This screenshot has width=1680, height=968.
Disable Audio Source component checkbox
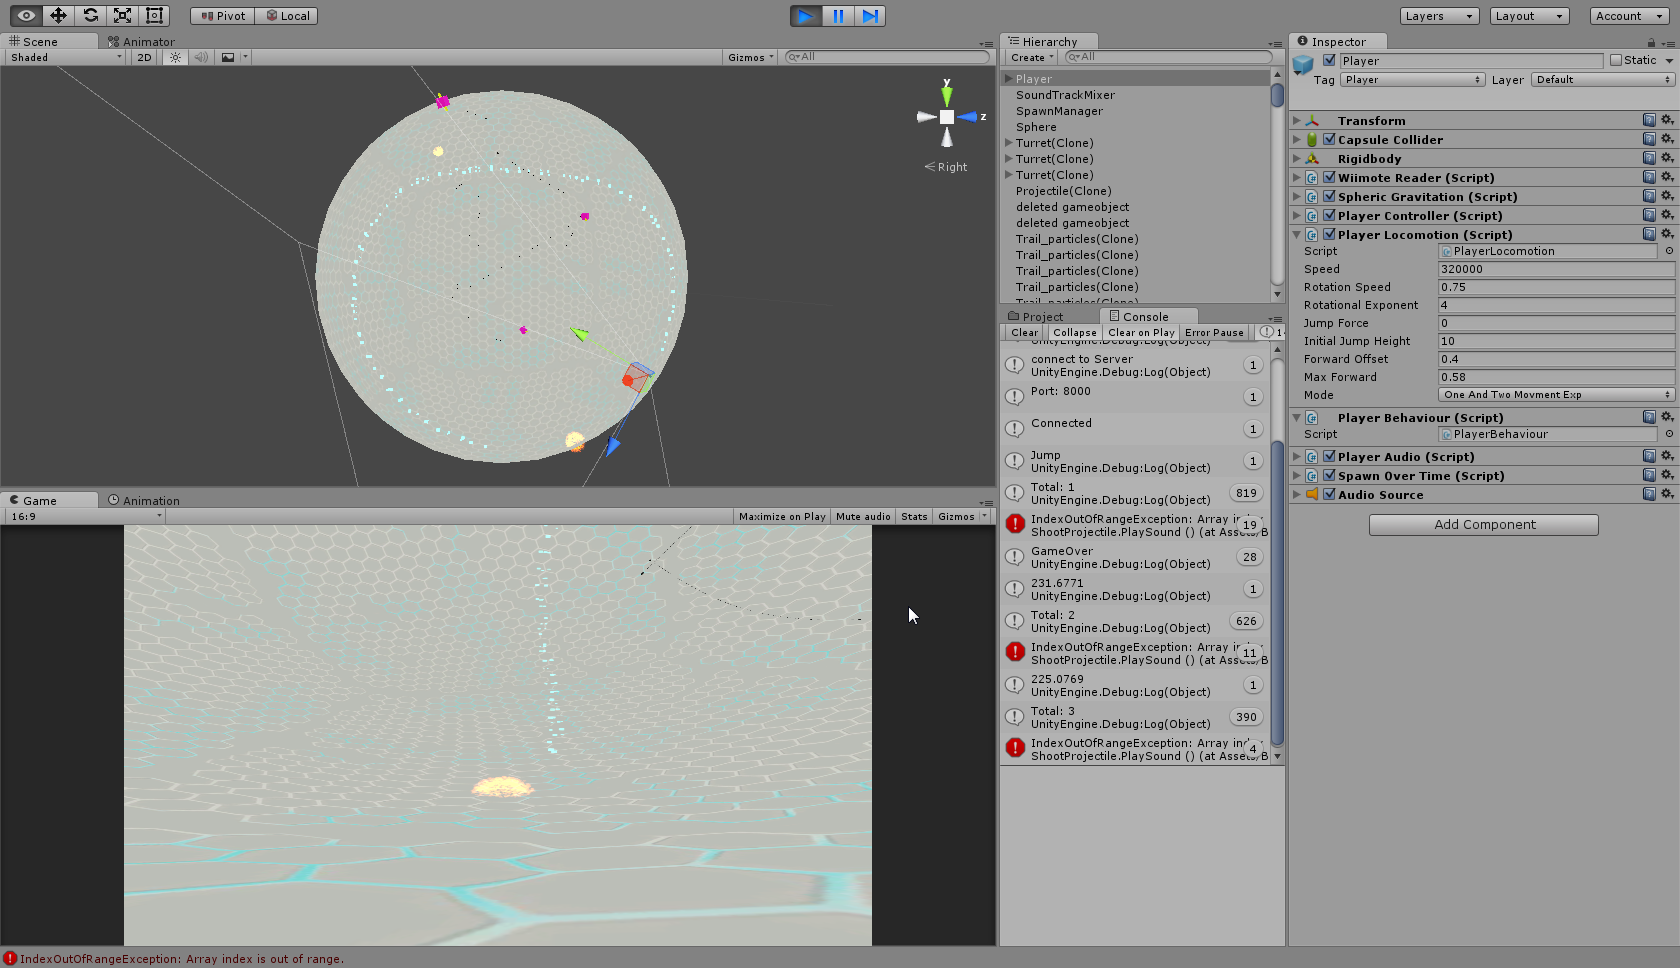point(1329,494)
